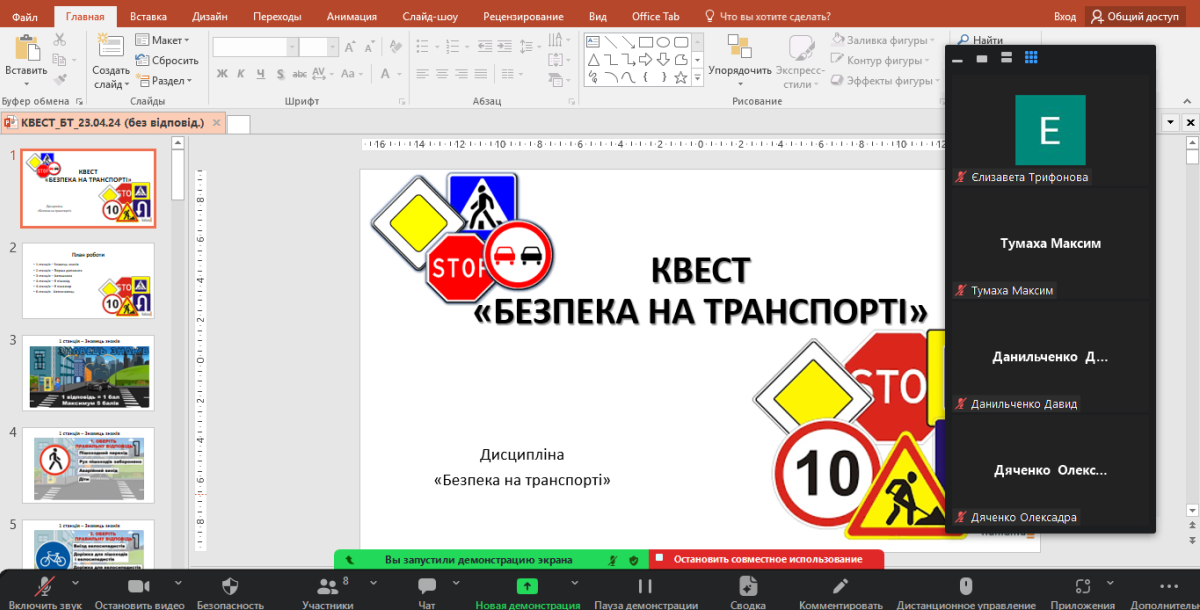The image size is (1200, 610).
Task: Switch video panel to grid view
Action: point(1031,58)
